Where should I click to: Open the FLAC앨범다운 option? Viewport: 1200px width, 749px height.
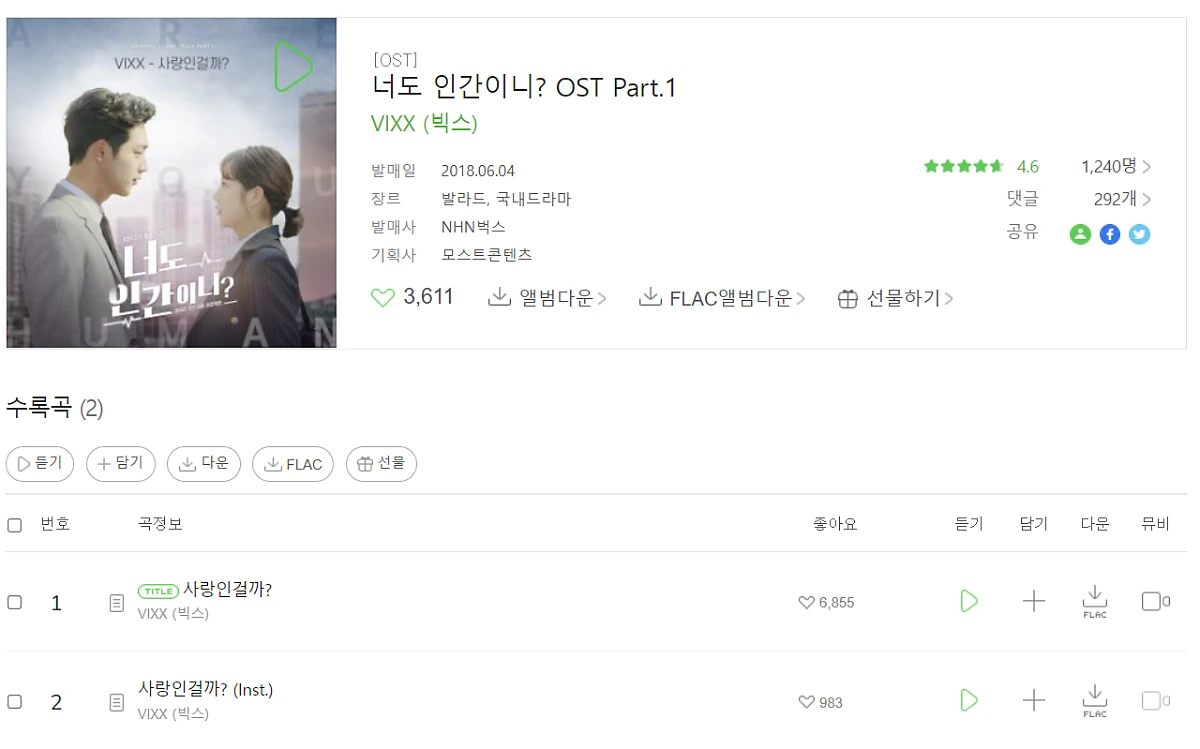(722, 298)
